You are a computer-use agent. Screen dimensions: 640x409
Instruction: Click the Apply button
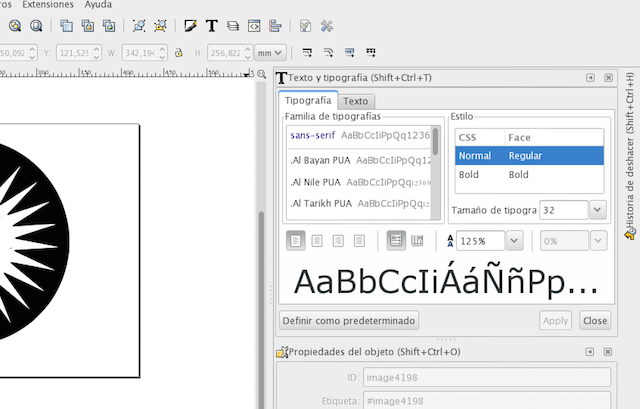(x=556, y=320)
